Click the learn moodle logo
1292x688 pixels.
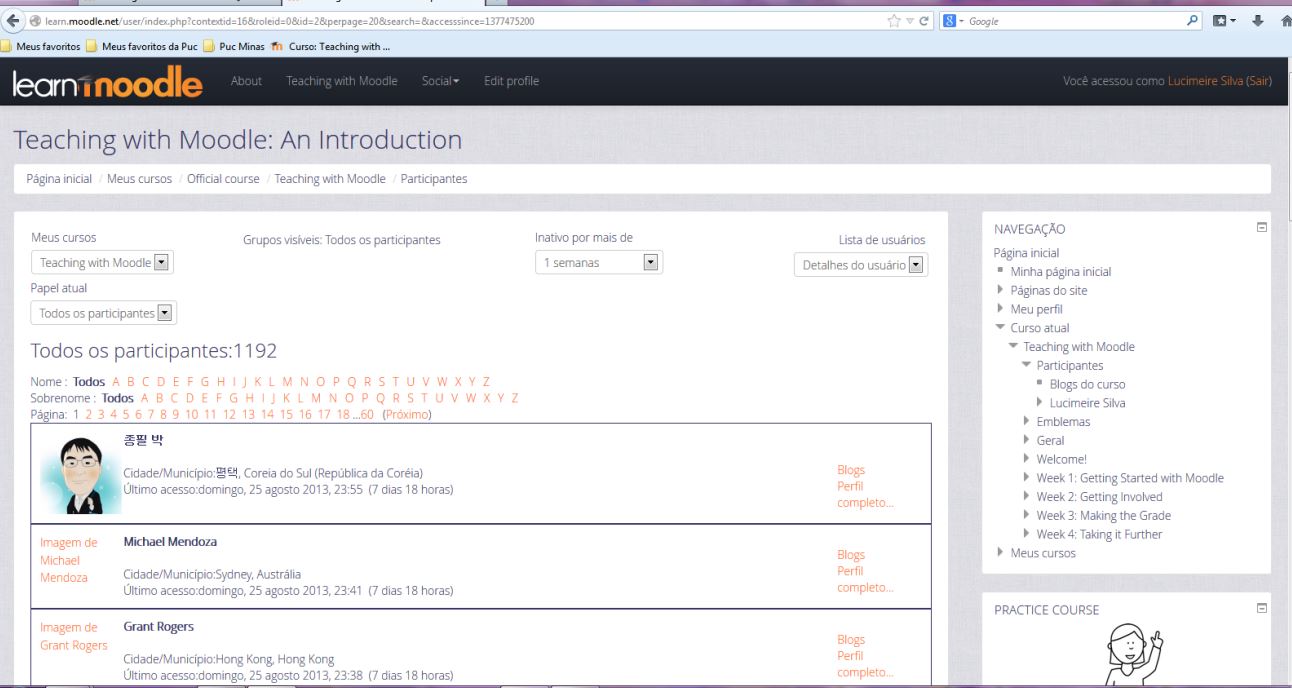pyautogui.click(x=107, y=82)
